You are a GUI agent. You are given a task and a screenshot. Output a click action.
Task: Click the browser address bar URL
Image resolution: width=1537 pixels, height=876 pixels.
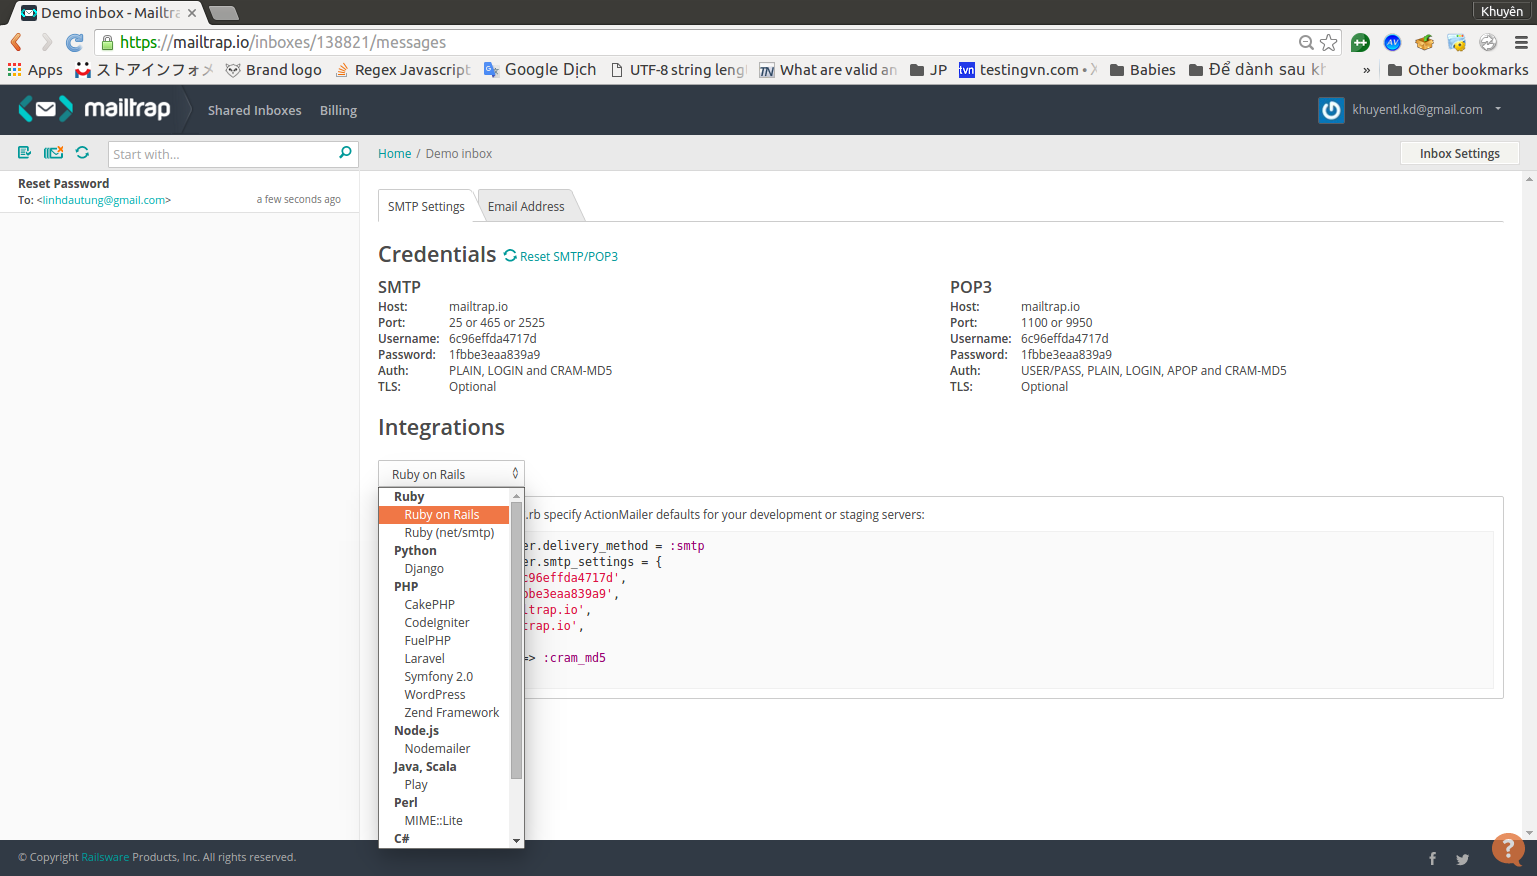(x=283, y=42)
